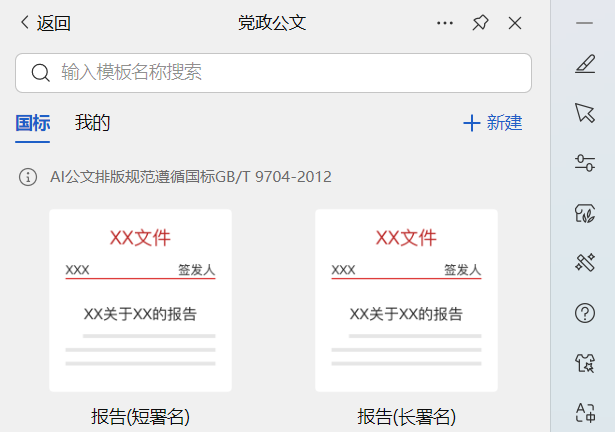Close the 党政公文 panel

[x=515, y=23]
